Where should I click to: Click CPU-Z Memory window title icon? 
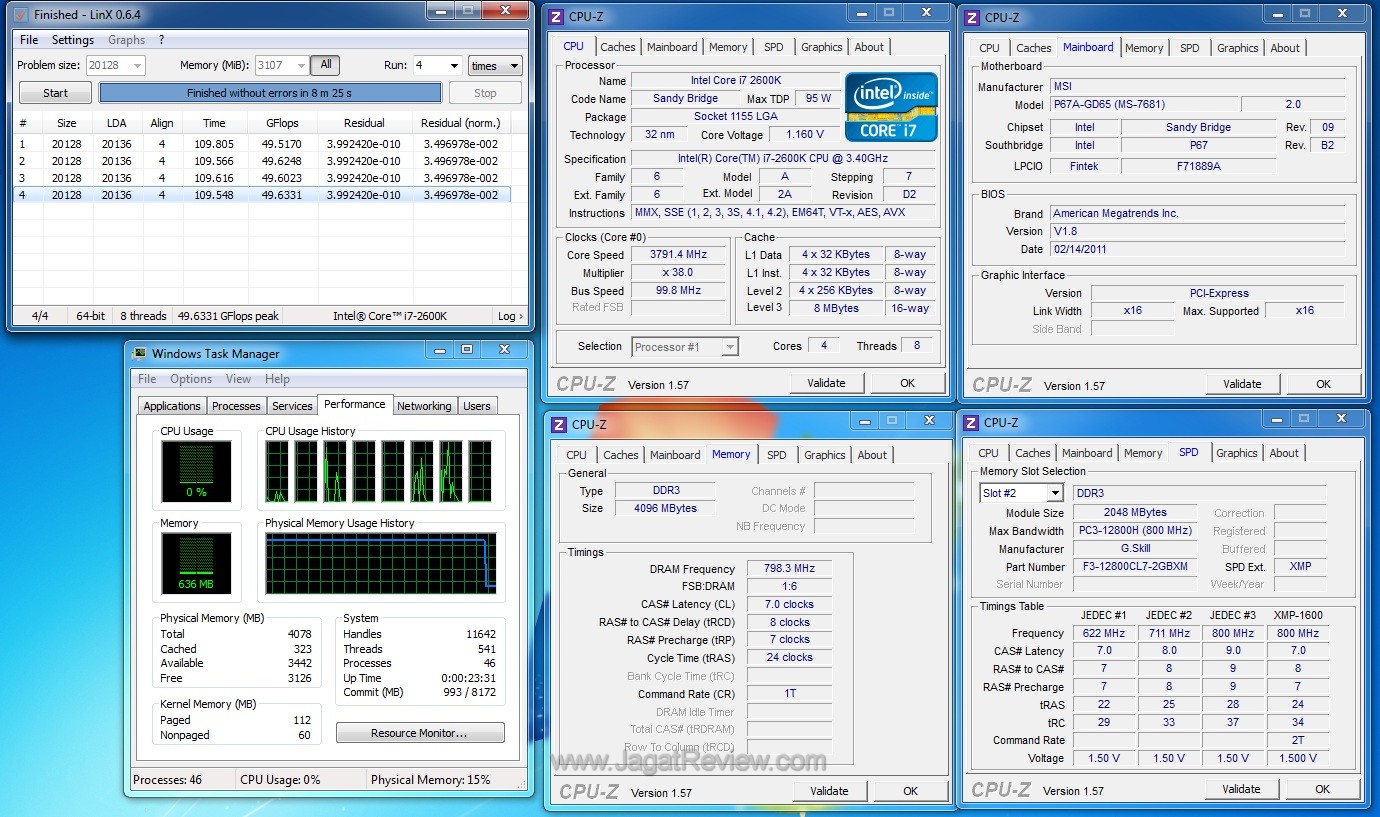[558, 424]
